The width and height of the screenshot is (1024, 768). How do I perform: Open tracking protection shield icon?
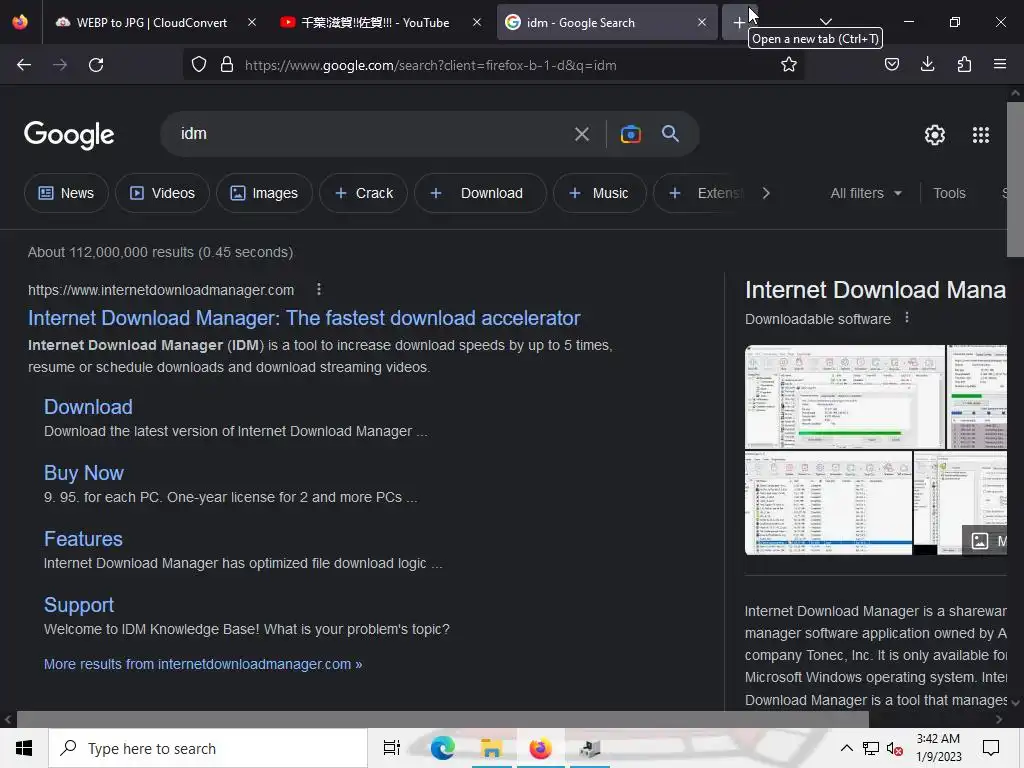(x=199, y=65)
